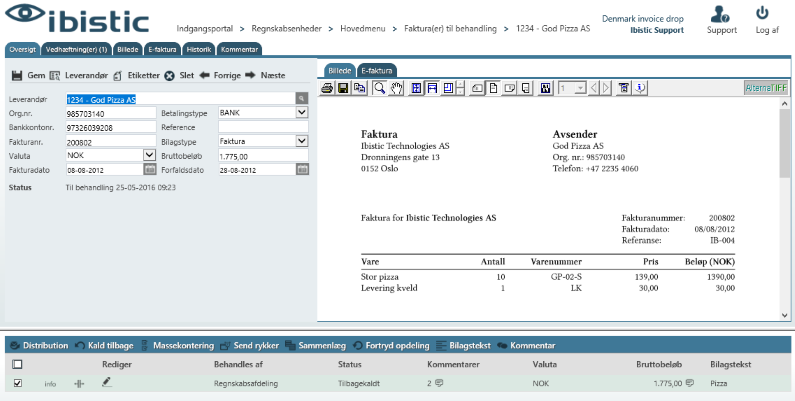Click the print icon in the image viewer toolbar

(x=327, y=88)
